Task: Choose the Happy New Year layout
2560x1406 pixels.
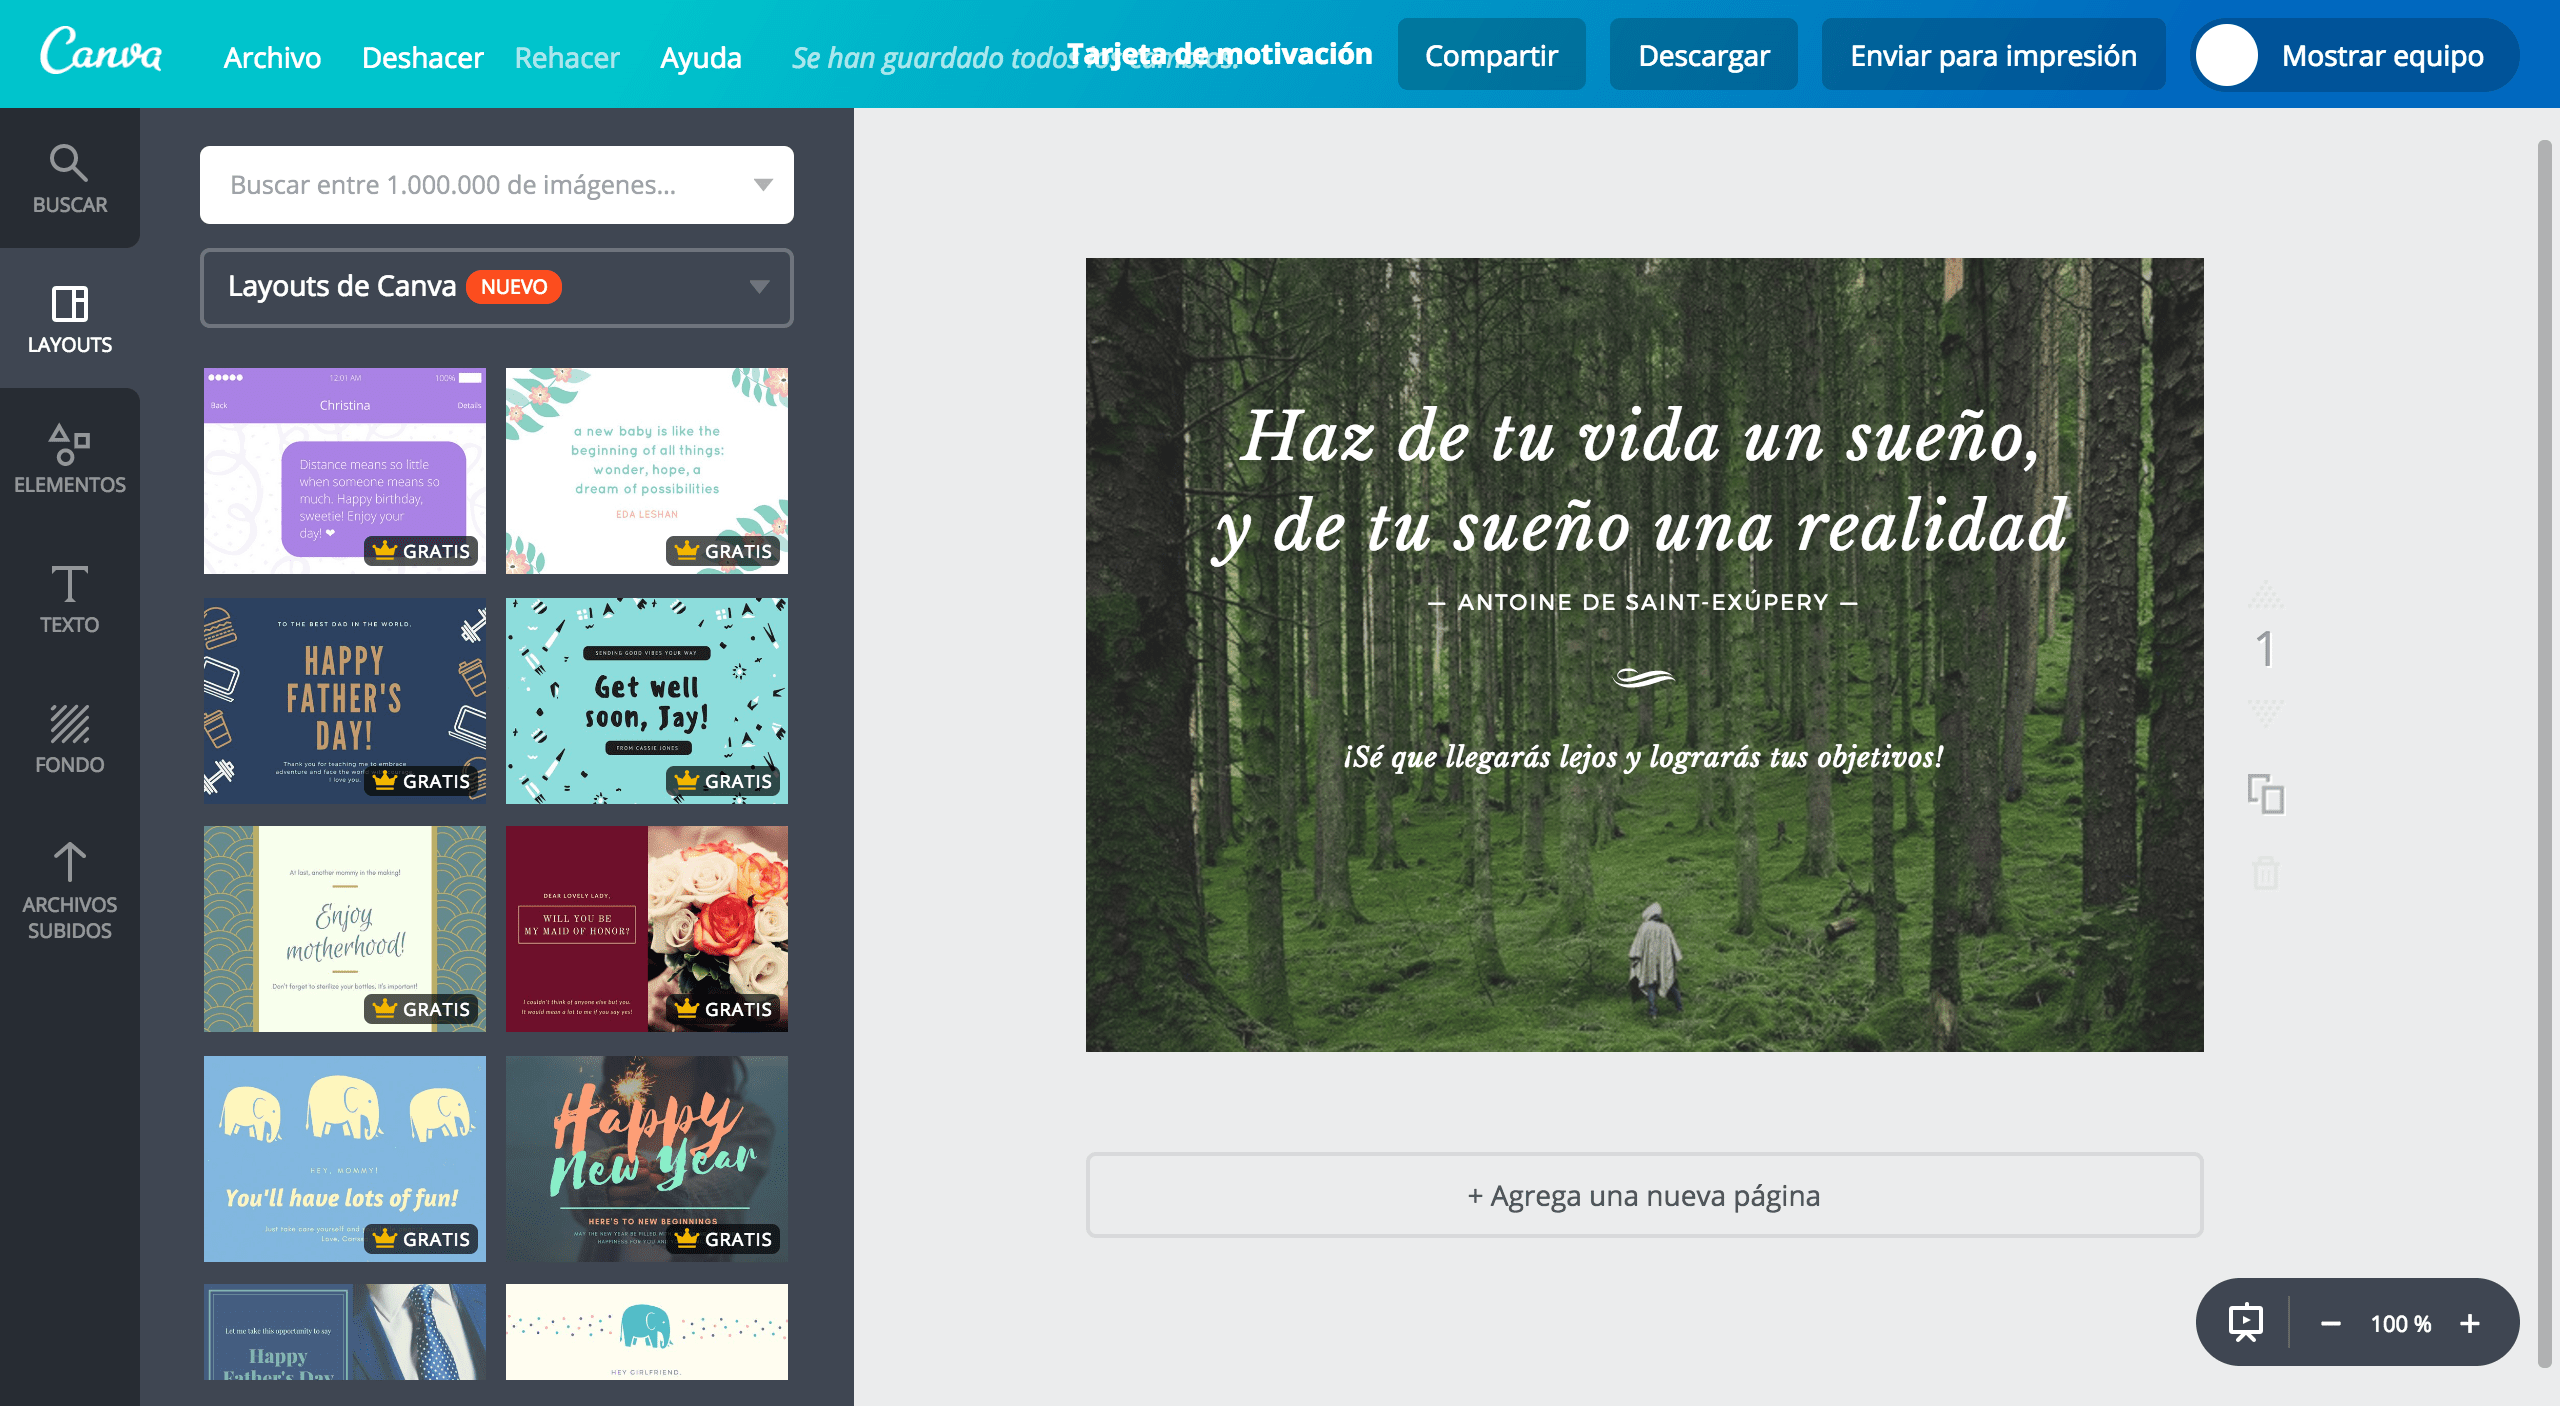Action: (647, 1159)
